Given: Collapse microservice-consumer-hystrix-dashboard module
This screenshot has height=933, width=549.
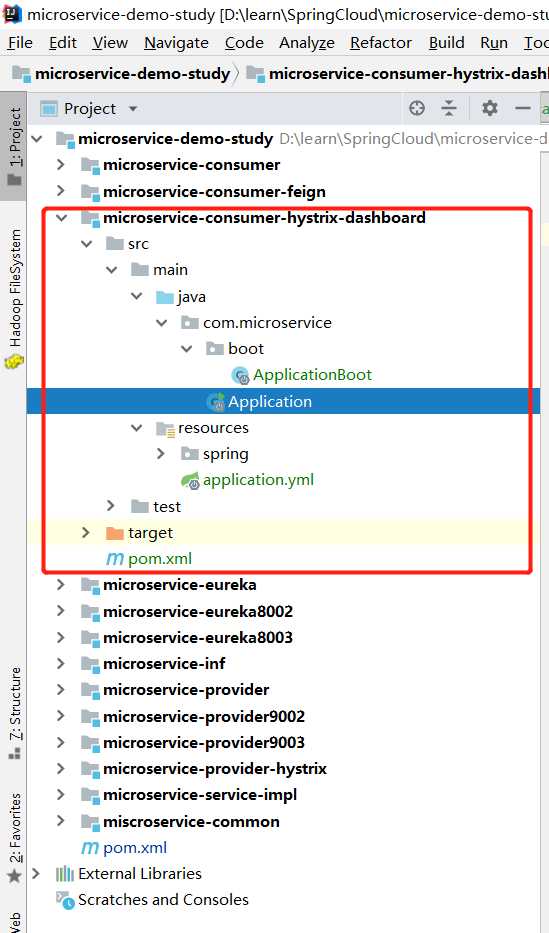Looking at the screenshot, I should (61, 218).
